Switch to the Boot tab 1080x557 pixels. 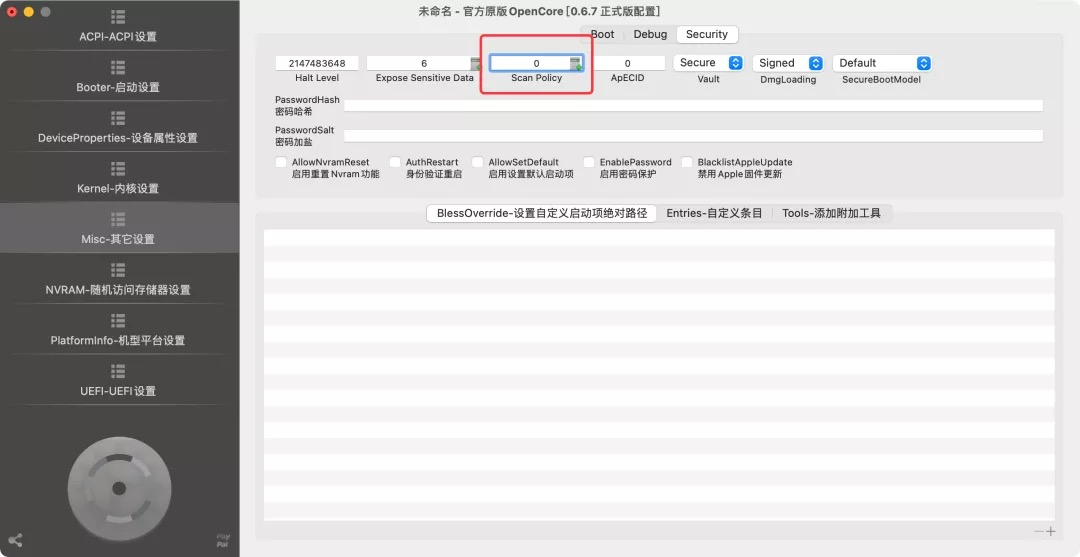pos(603,34)
